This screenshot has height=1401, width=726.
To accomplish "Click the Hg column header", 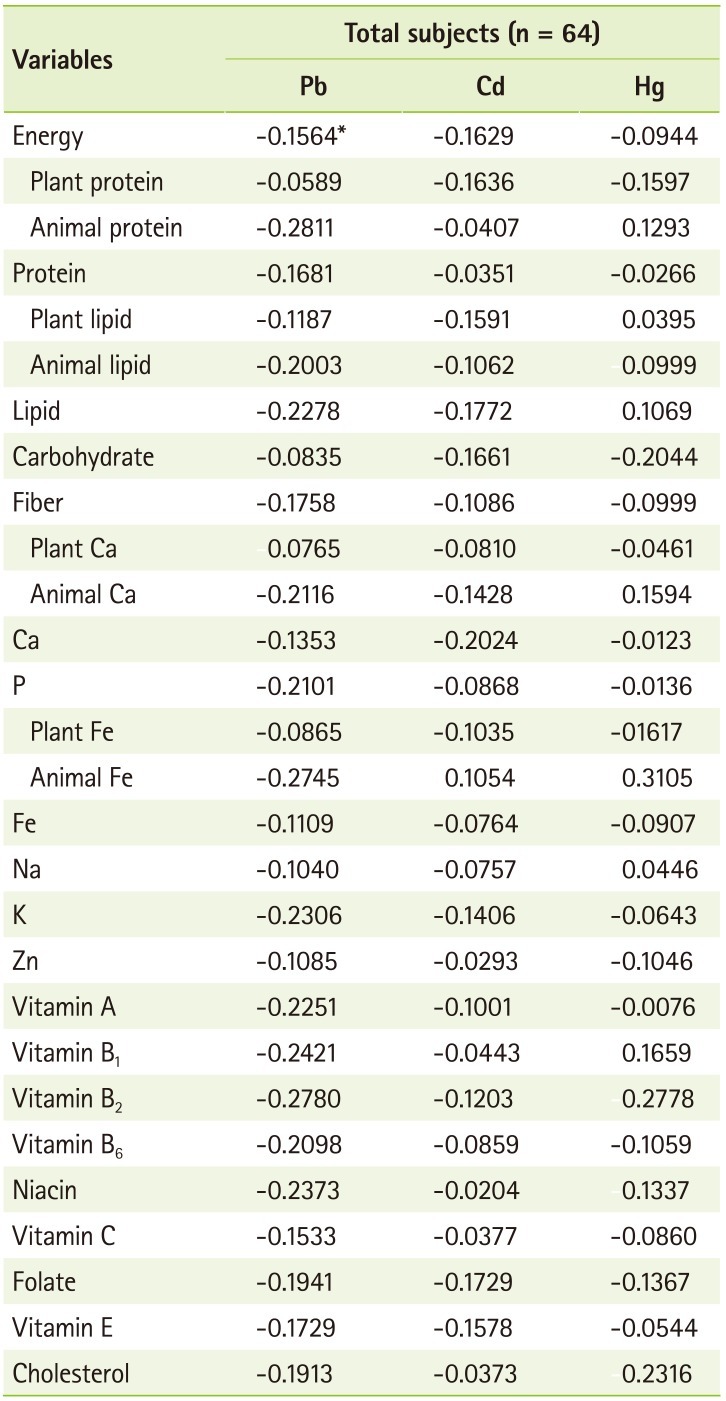I will coord(651,87).
